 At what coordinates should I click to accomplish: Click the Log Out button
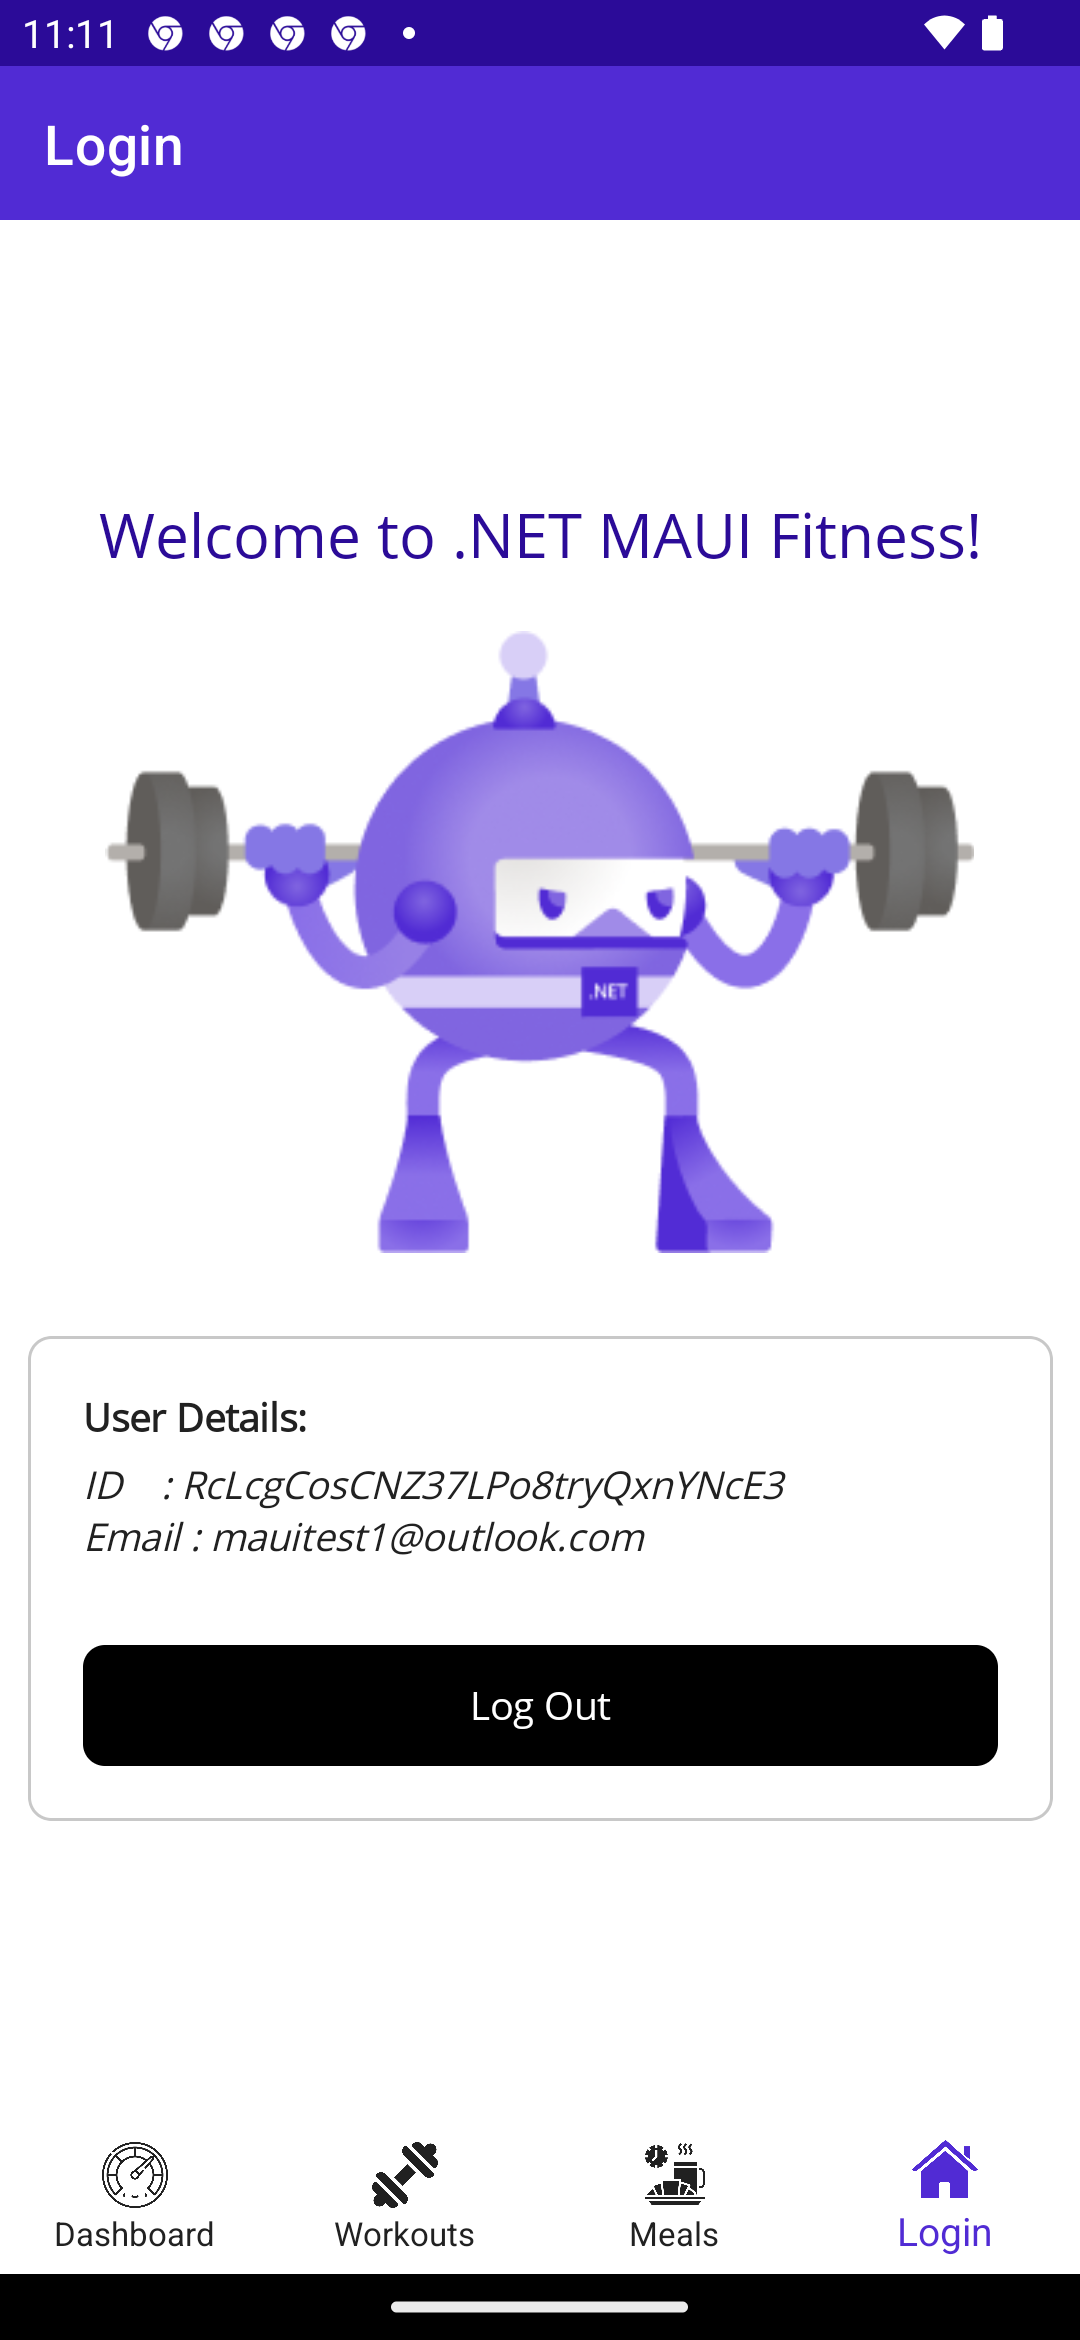540,1705
